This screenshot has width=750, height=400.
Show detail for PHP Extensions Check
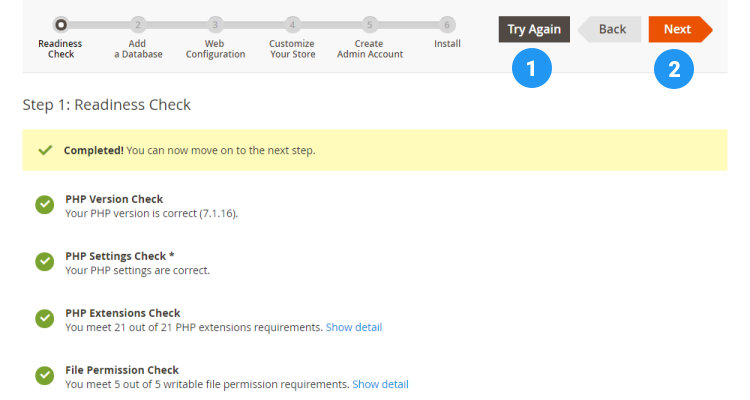click(353, 327)
